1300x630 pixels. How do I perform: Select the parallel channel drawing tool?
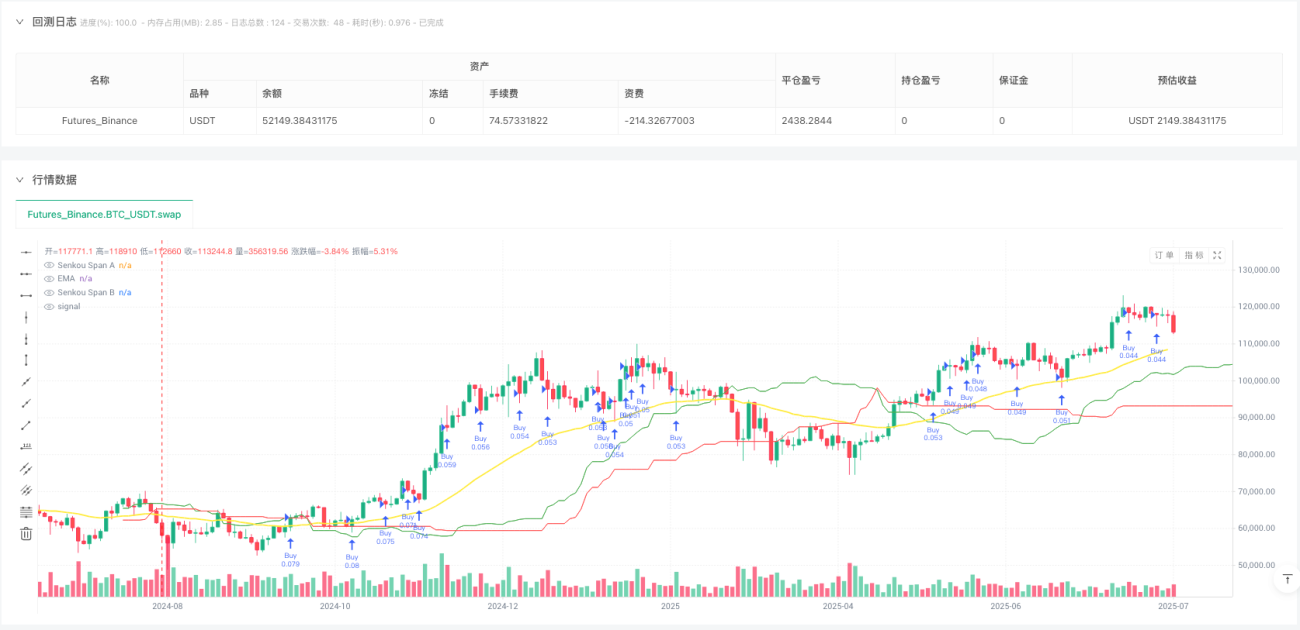click(x=26, y=468)
